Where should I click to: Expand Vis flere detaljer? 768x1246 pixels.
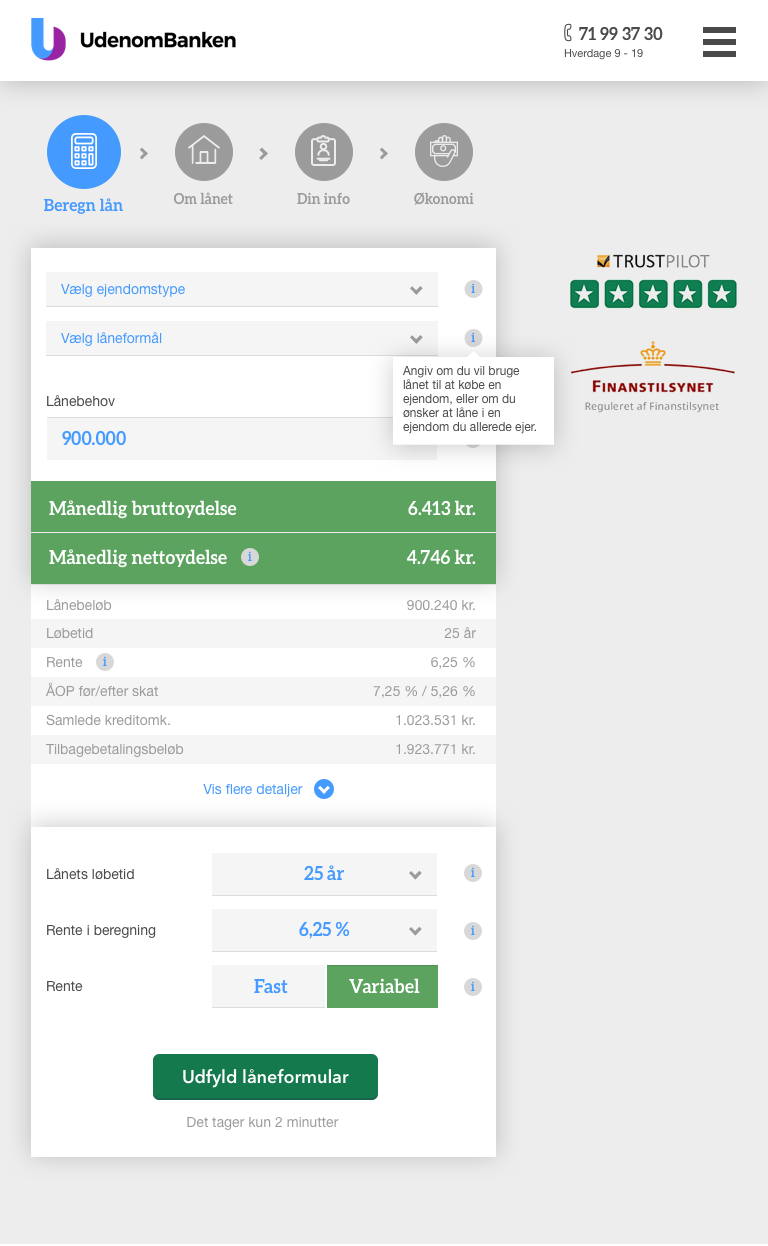[x=267, y=789]
